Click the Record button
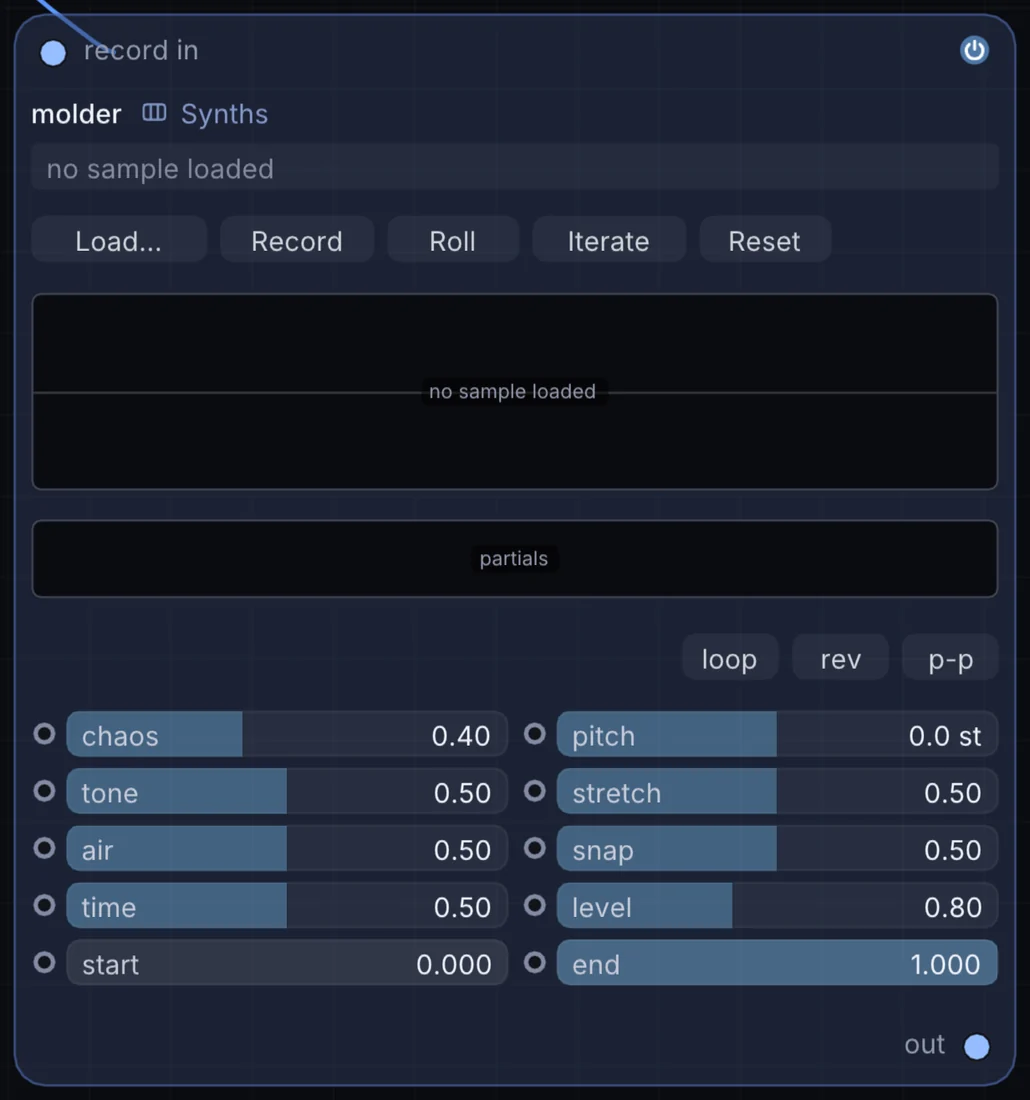This screenshot has width=1030, height=1100. coord(297,240)
